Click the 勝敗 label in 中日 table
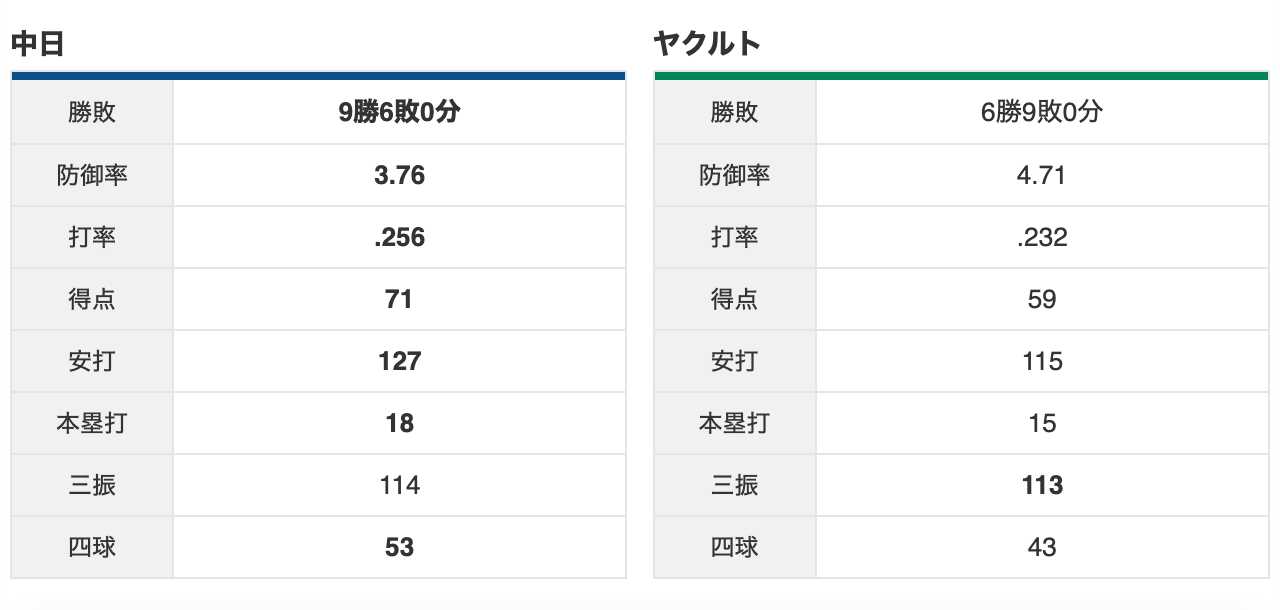 click(x=92, y=113)
